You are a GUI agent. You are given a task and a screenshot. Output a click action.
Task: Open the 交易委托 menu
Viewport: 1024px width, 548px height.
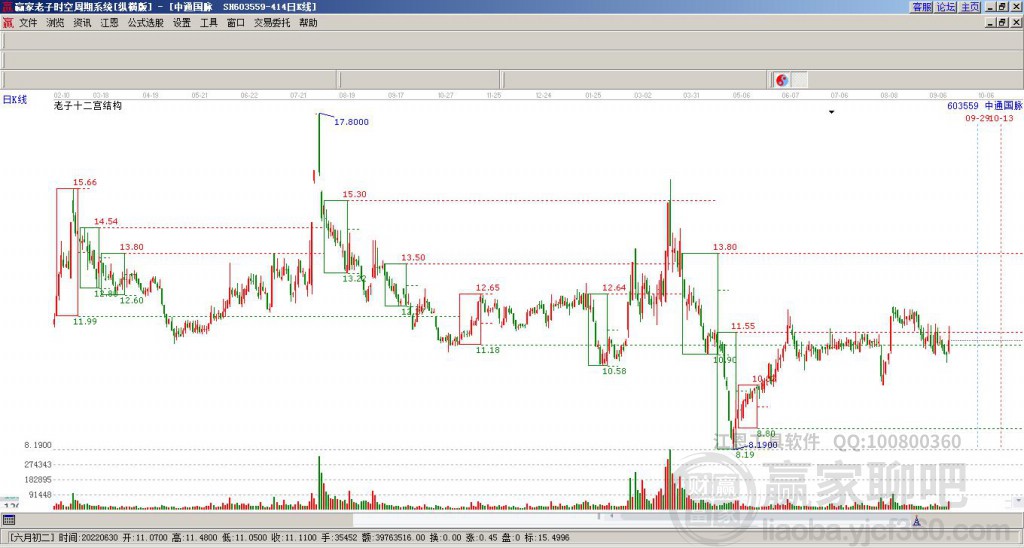point(272,23)
